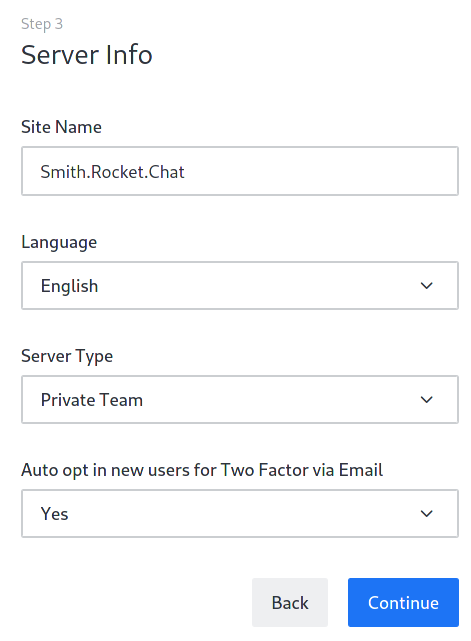Click the Auto opt in new users label
The width and height of the screenshot is (471, 641).
(x=202, y=470)
